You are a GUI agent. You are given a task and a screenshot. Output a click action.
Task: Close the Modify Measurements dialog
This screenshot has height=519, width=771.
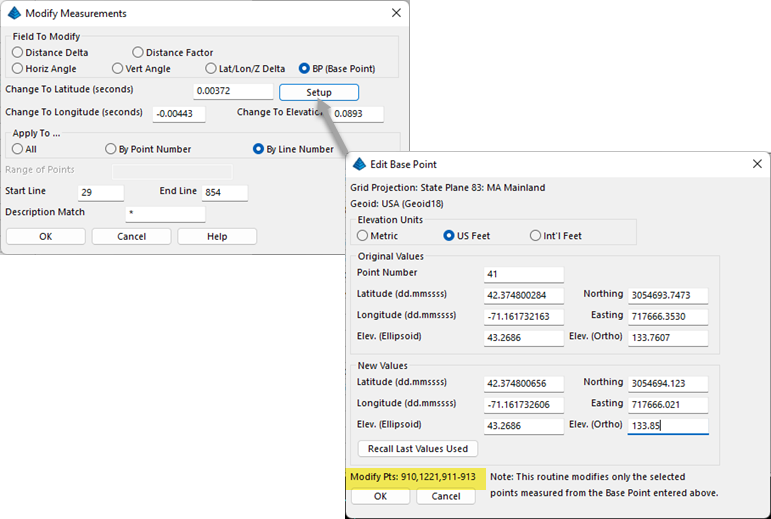[396, 13]
